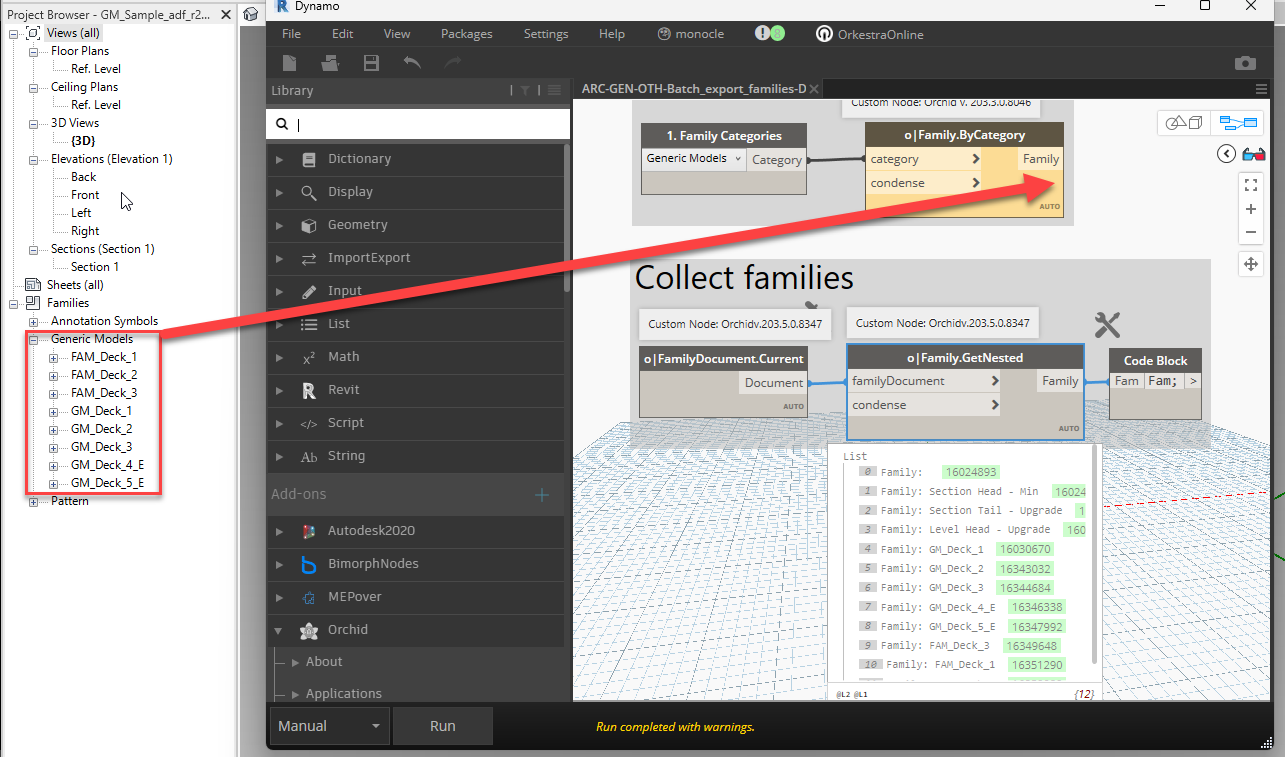This screenshot has width=1285, height=757.
Task: Open the Manual run mode dropdown
Action: (330, 726)
